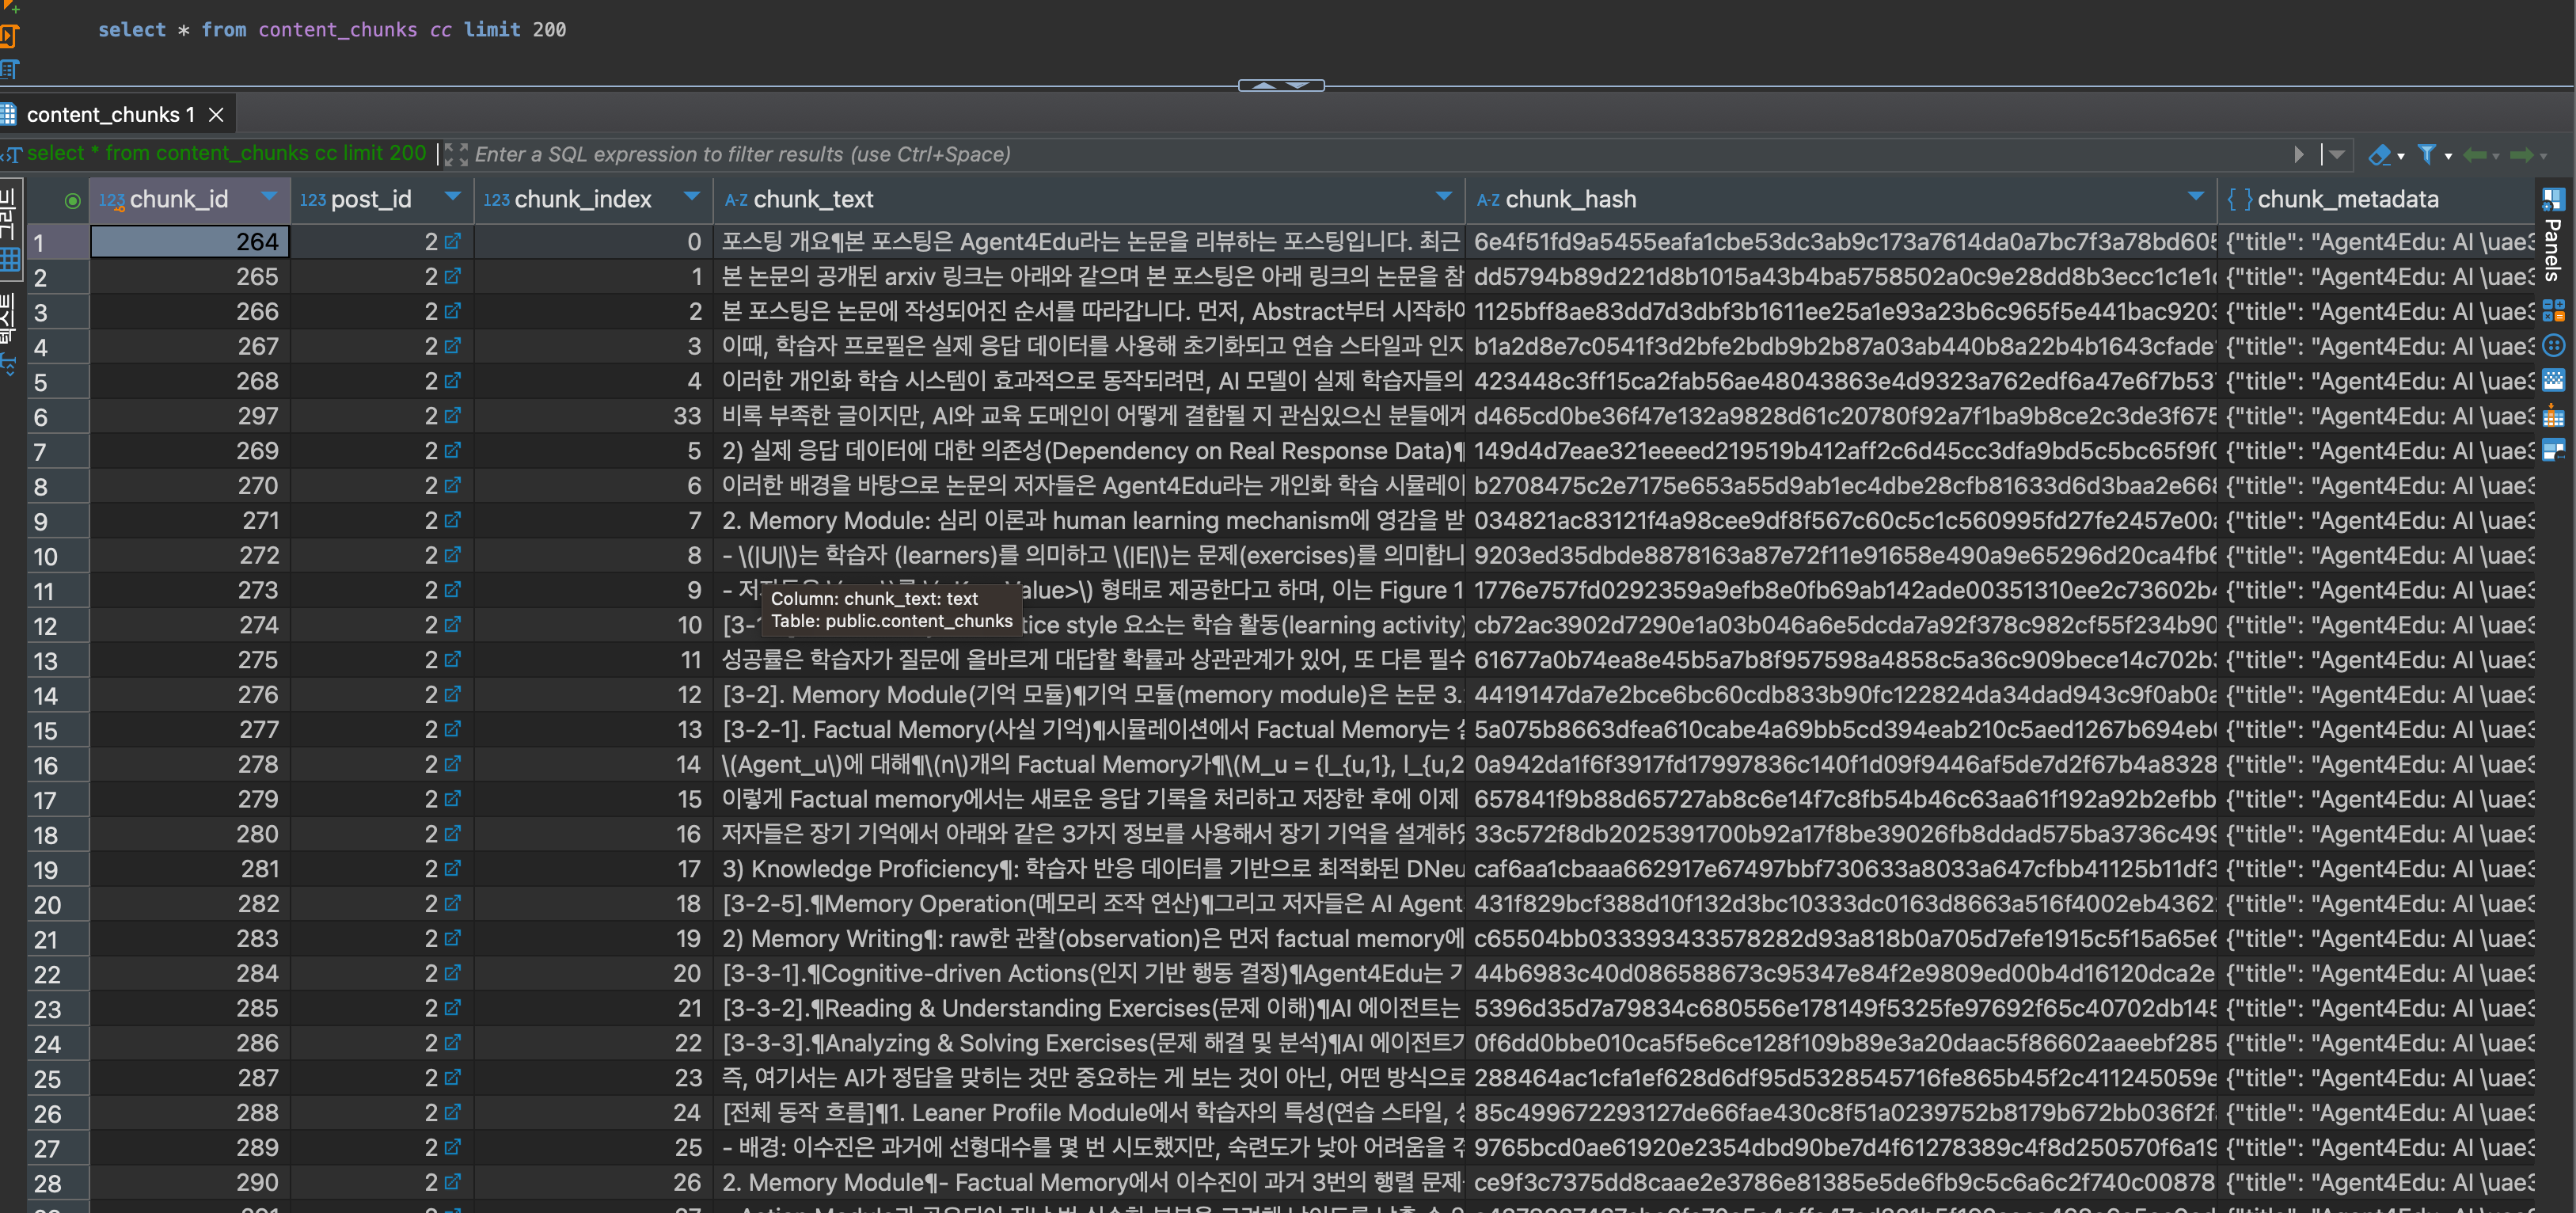
Task: Click the Execute script icon in editor gutter
Action: (x=9, y=36)
